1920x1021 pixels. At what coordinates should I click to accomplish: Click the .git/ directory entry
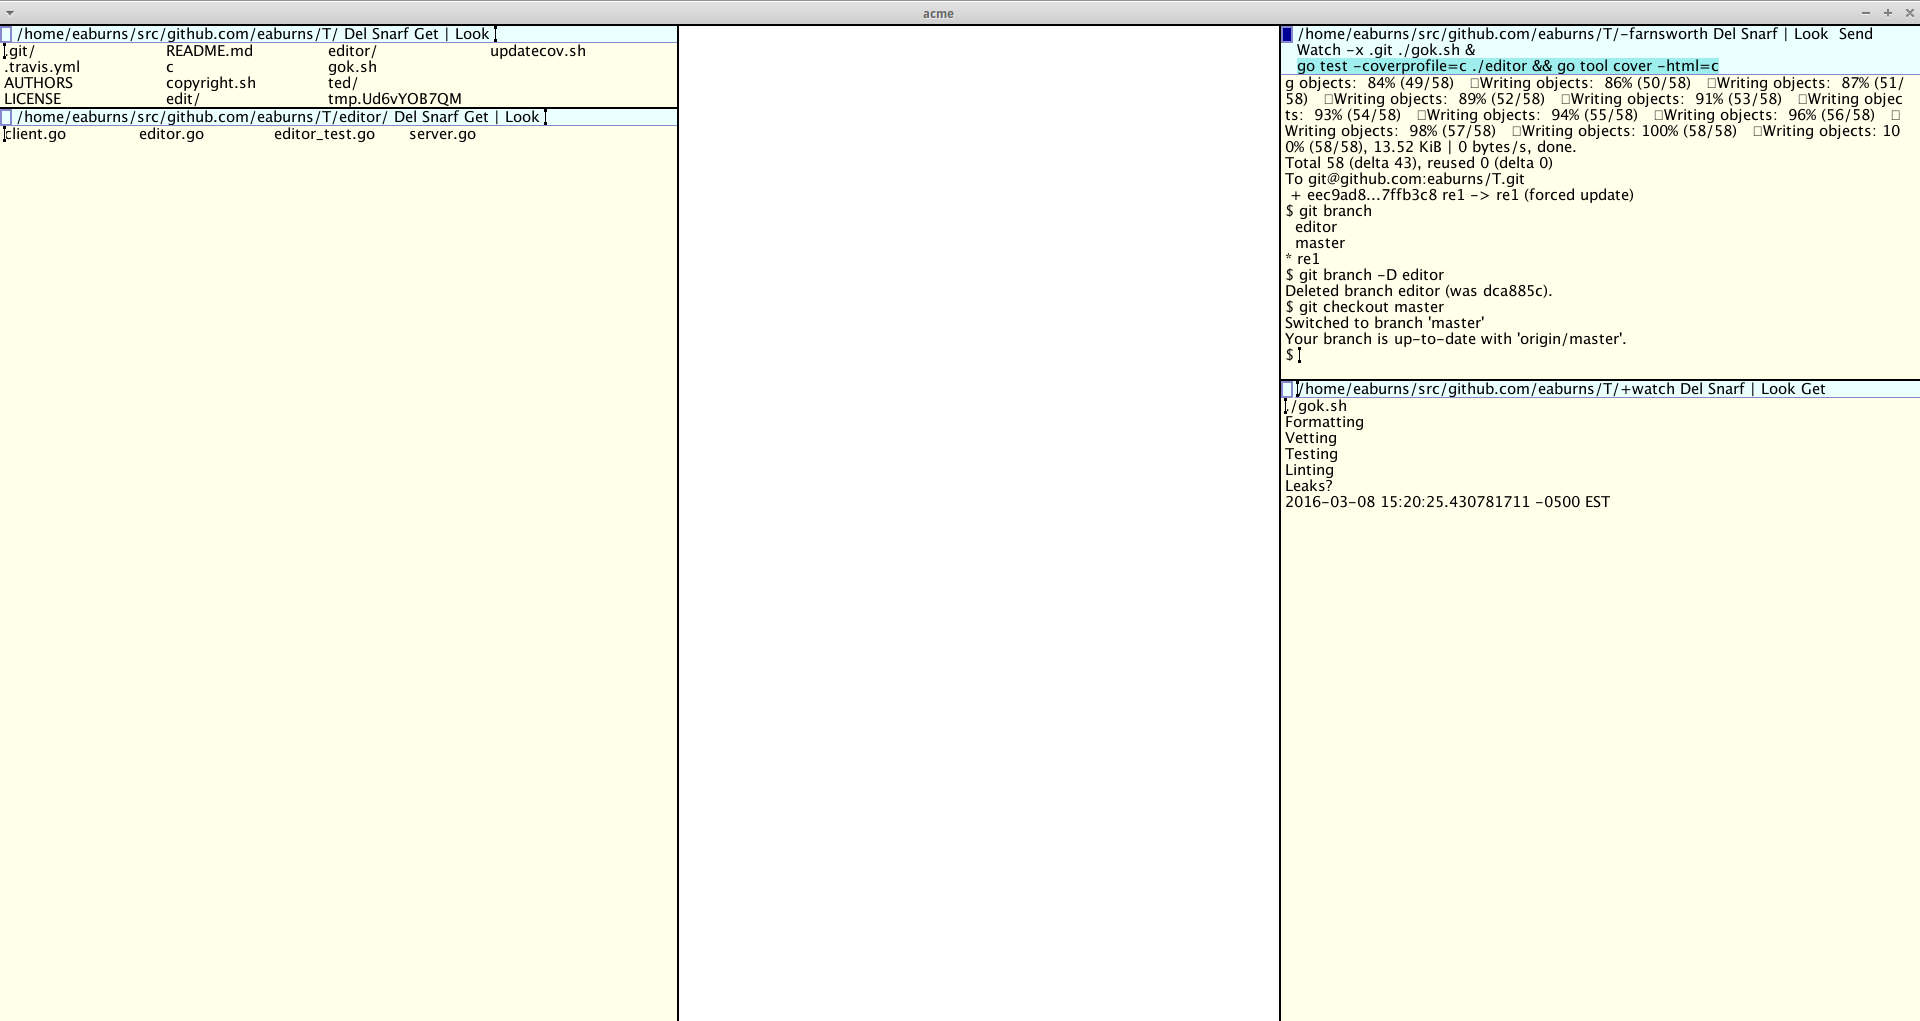19,51
